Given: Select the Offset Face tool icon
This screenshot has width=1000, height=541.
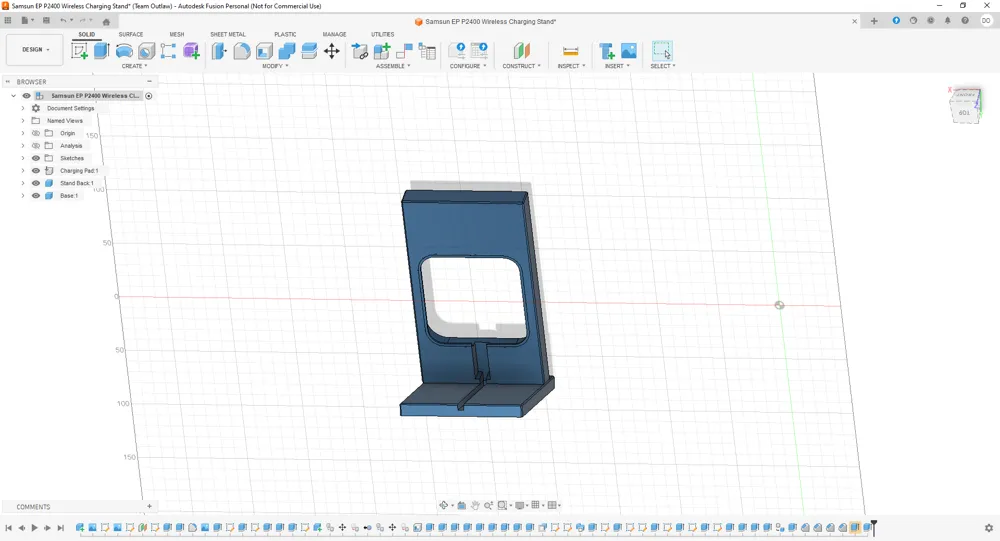Looking at the screenshot, I should click(x=309, y=51).
